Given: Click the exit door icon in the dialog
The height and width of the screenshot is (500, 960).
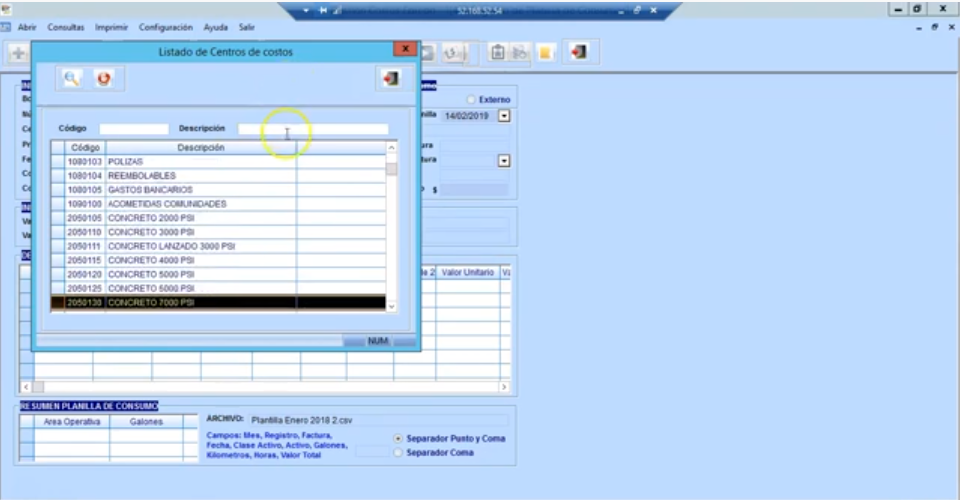Looking at the screenshot, I should 391,78.
